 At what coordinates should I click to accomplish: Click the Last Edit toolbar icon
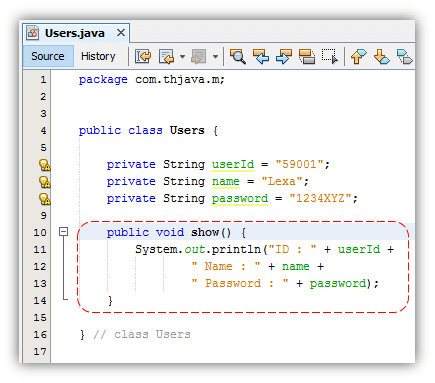click(x=143, y=56)
